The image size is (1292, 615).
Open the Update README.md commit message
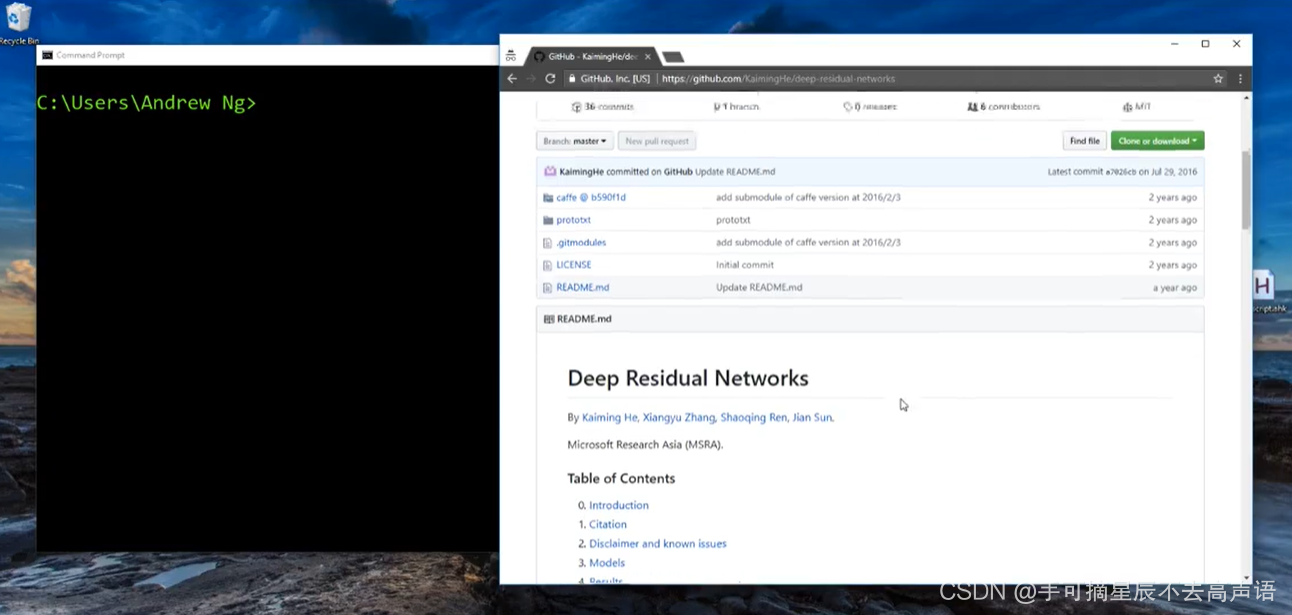(x=735, y=172)
